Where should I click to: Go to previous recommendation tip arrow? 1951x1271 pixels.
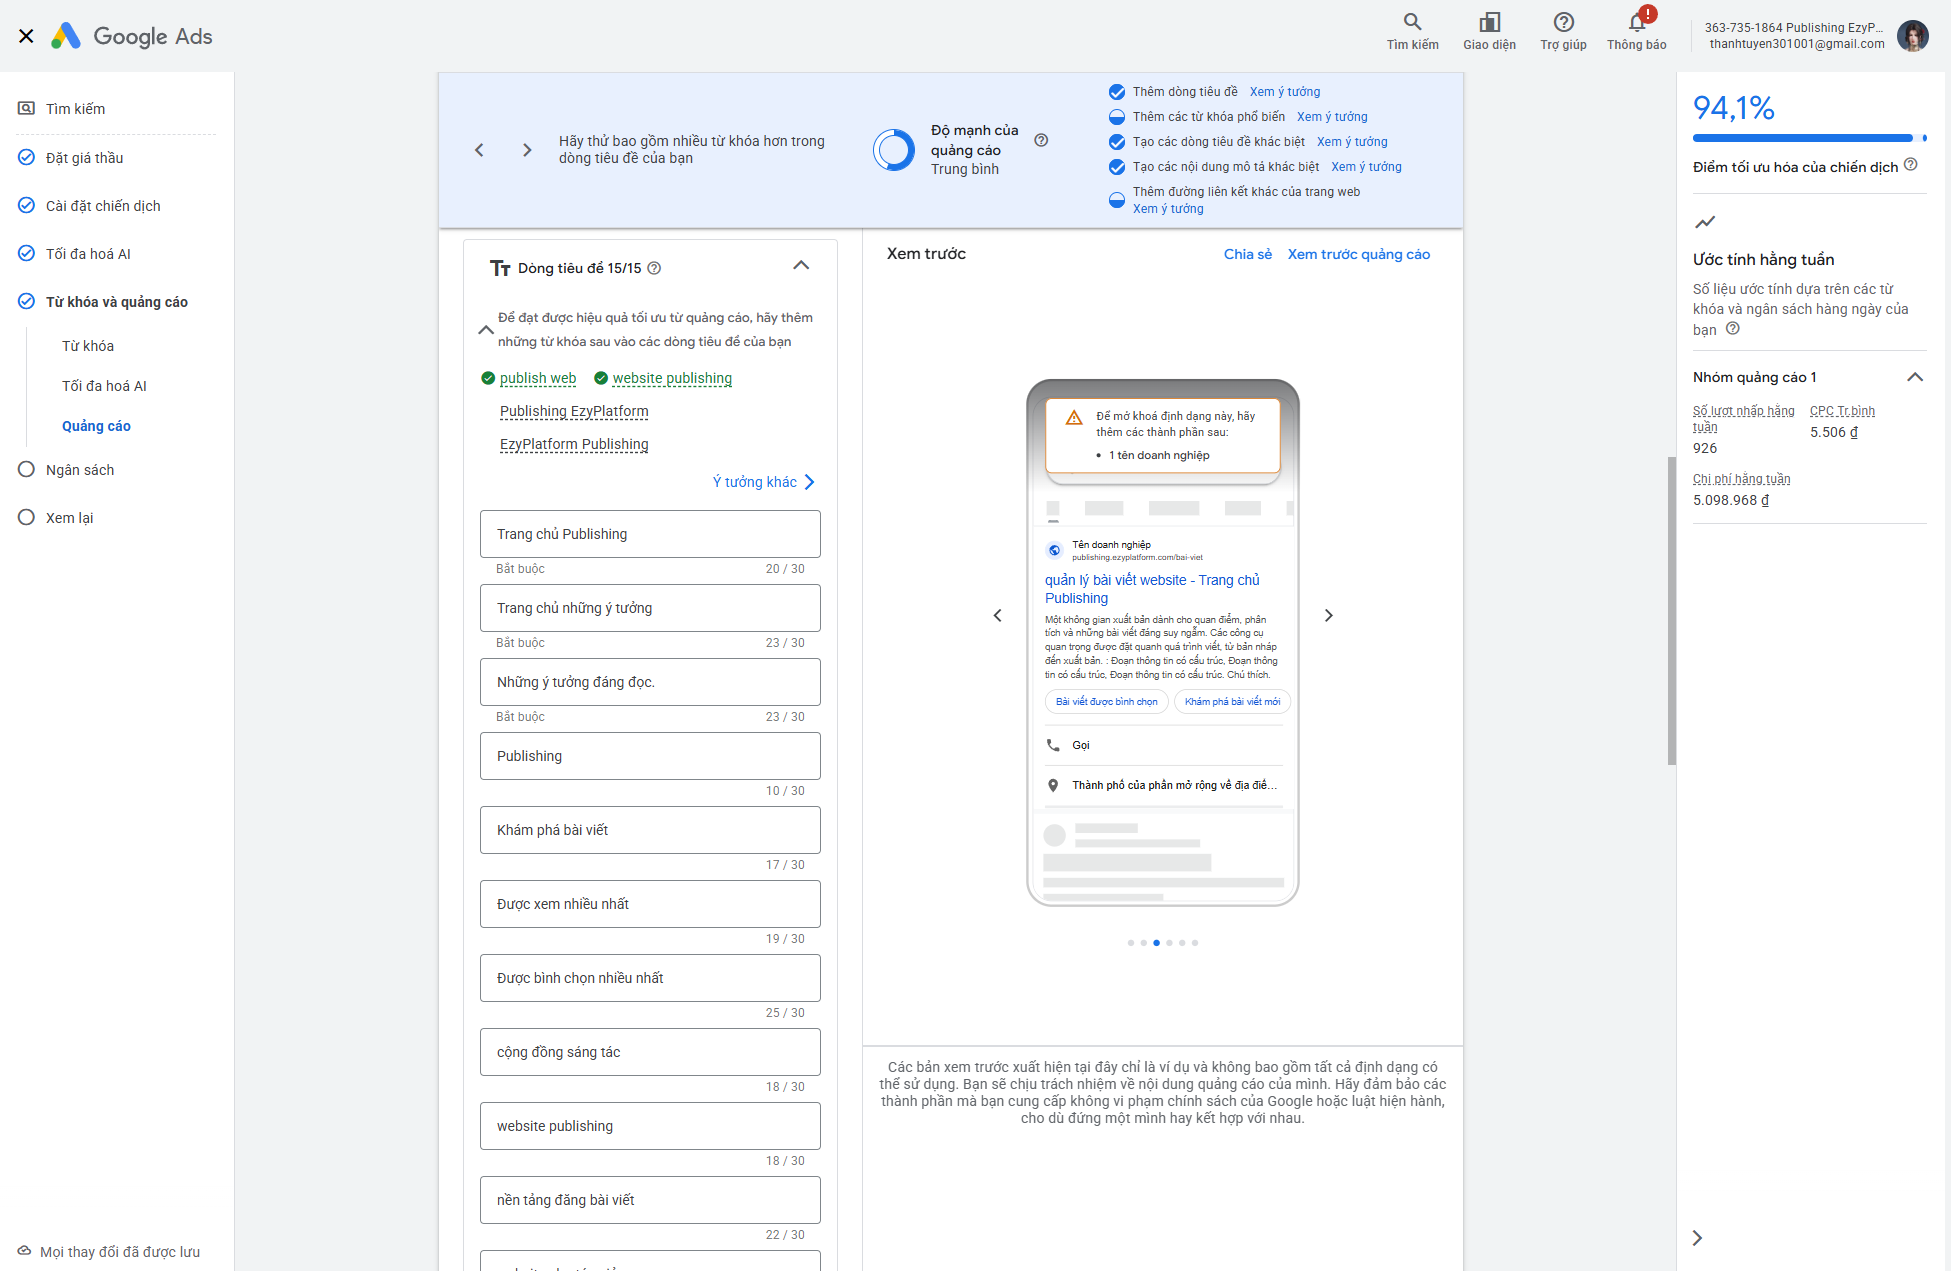[x=479, y=150]
